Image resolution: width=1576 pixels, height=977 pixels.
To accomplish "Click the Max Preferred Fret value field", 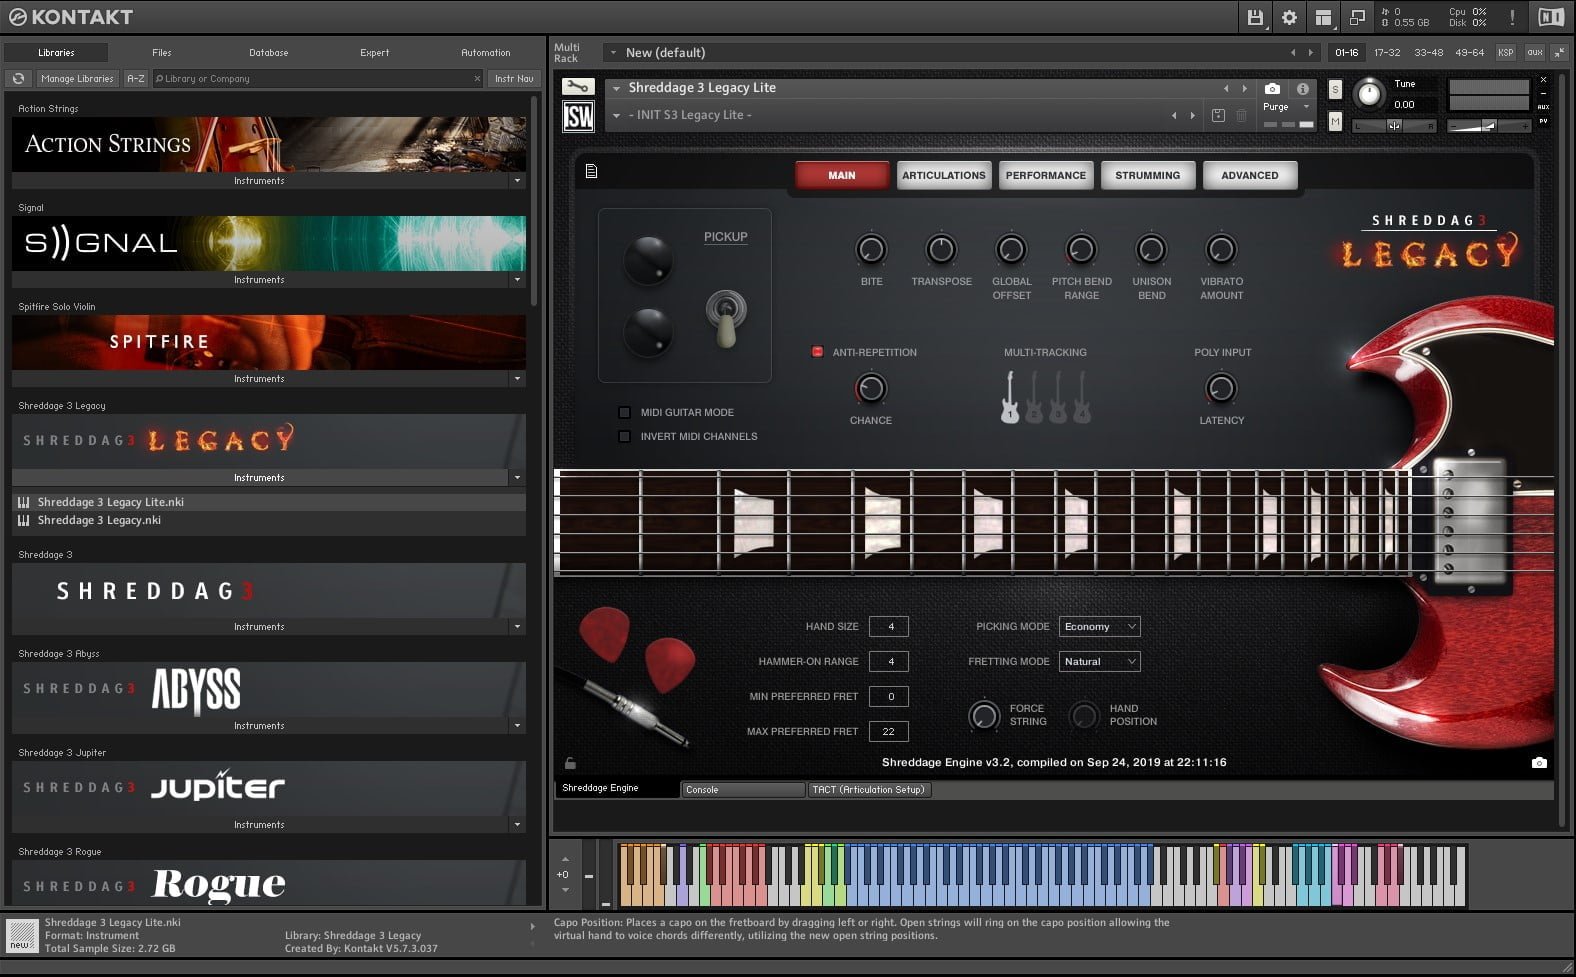I will (x=889, y=731).
